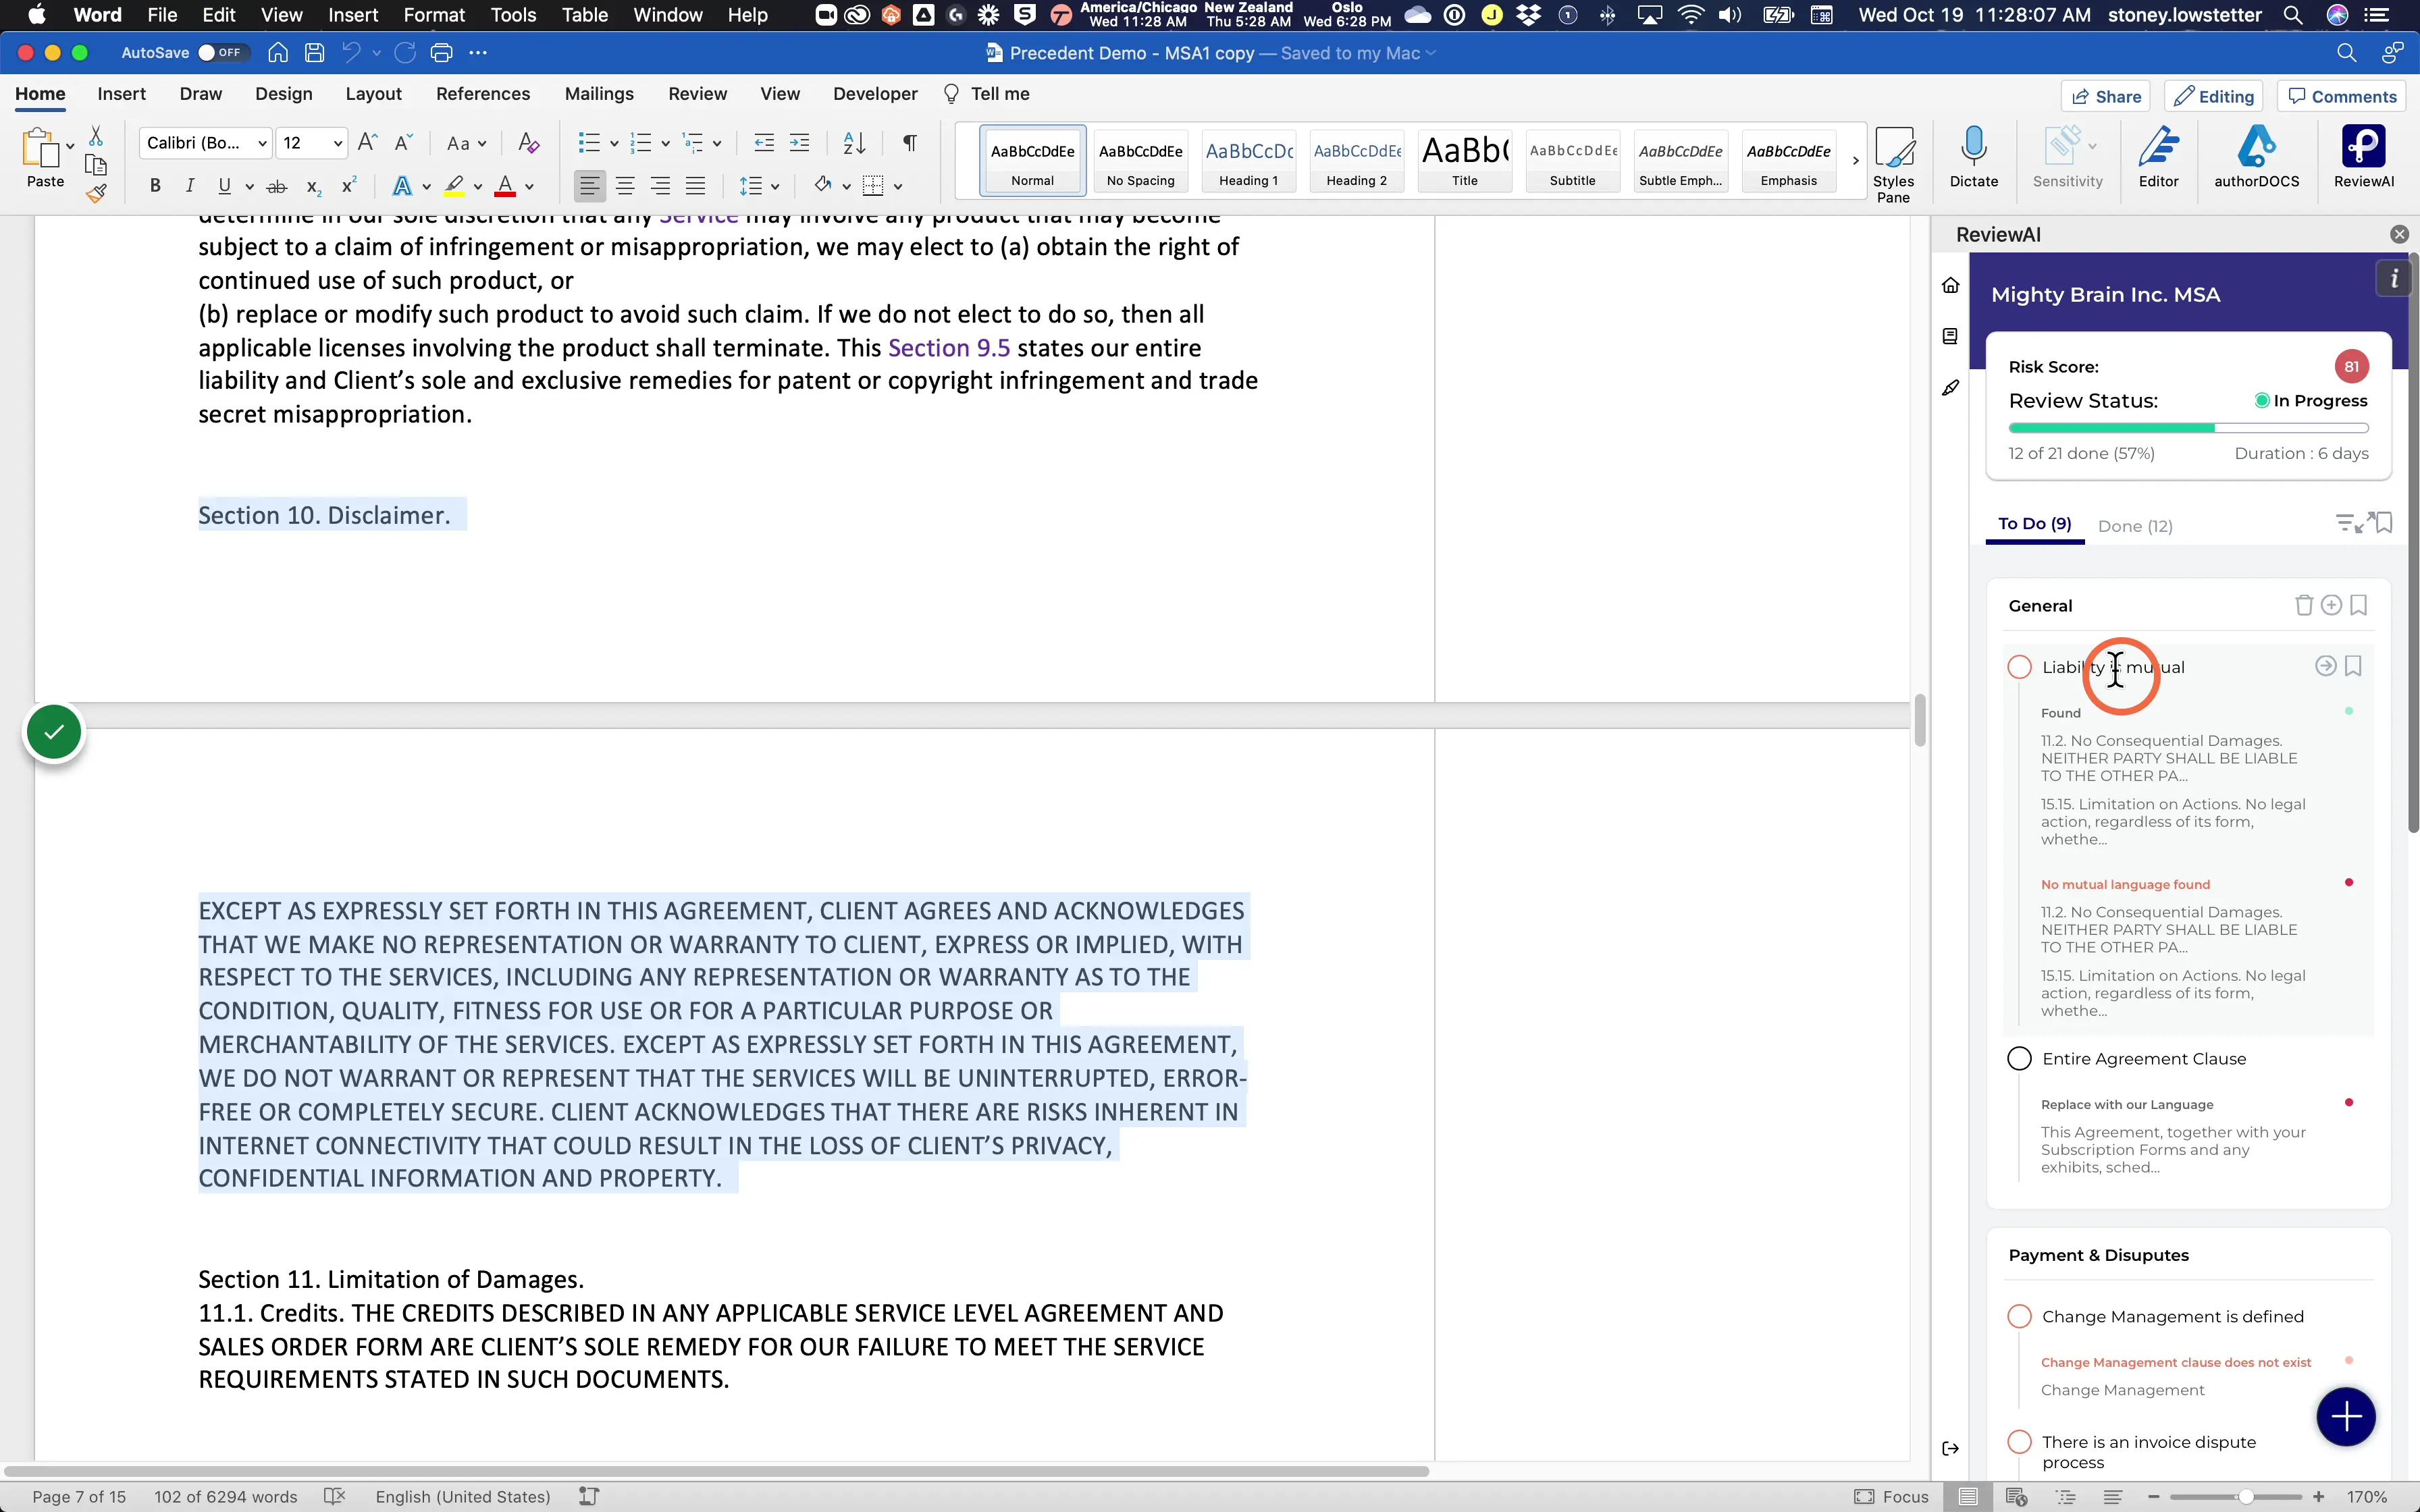This screenshot has width=2420, height=1512.
Task: Open ReviewAI info icon
Action: (2393, 279)
